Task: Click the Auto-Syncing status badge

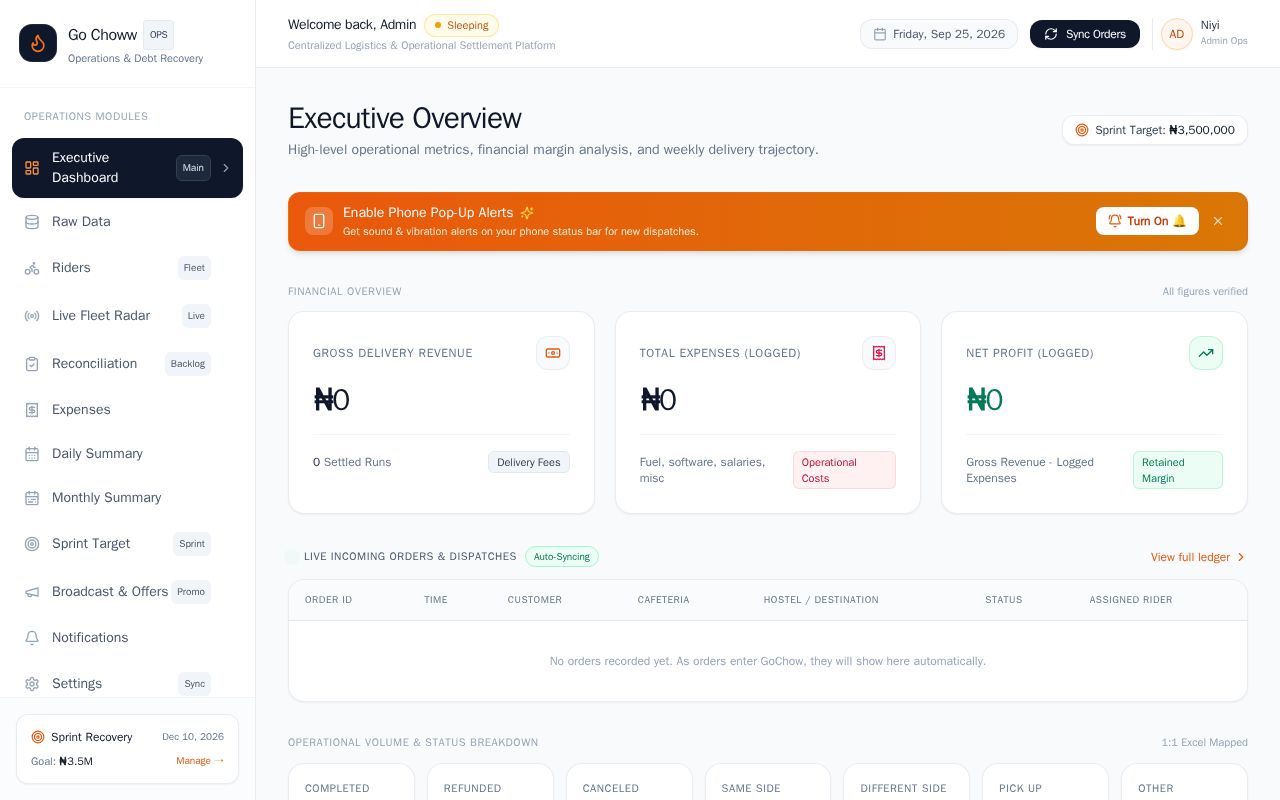Action: tap(562, 557)
